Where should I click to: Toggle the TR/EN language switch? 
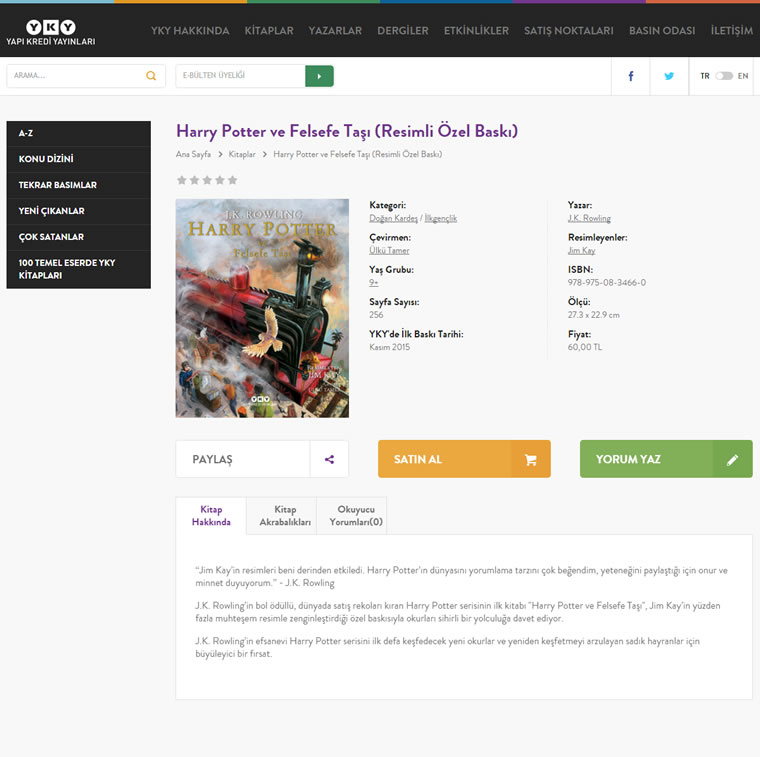724,76
